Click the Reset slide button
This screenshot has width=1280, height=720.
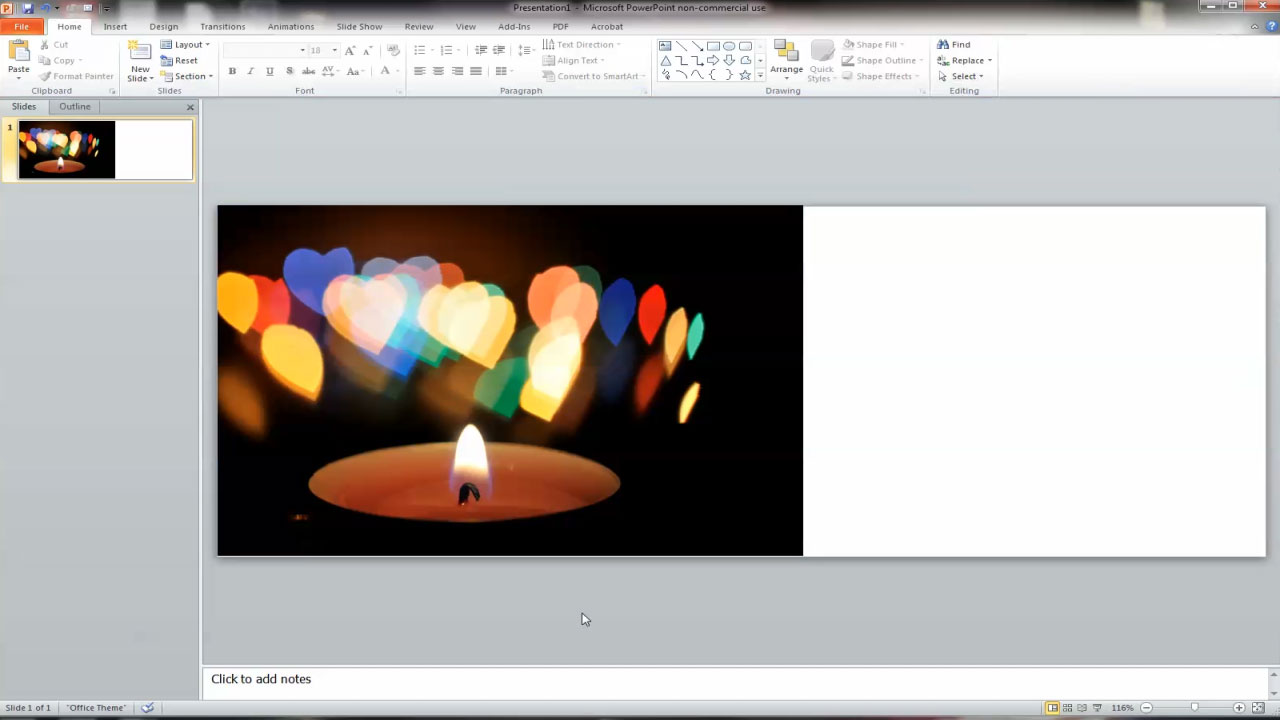point(180,60)
